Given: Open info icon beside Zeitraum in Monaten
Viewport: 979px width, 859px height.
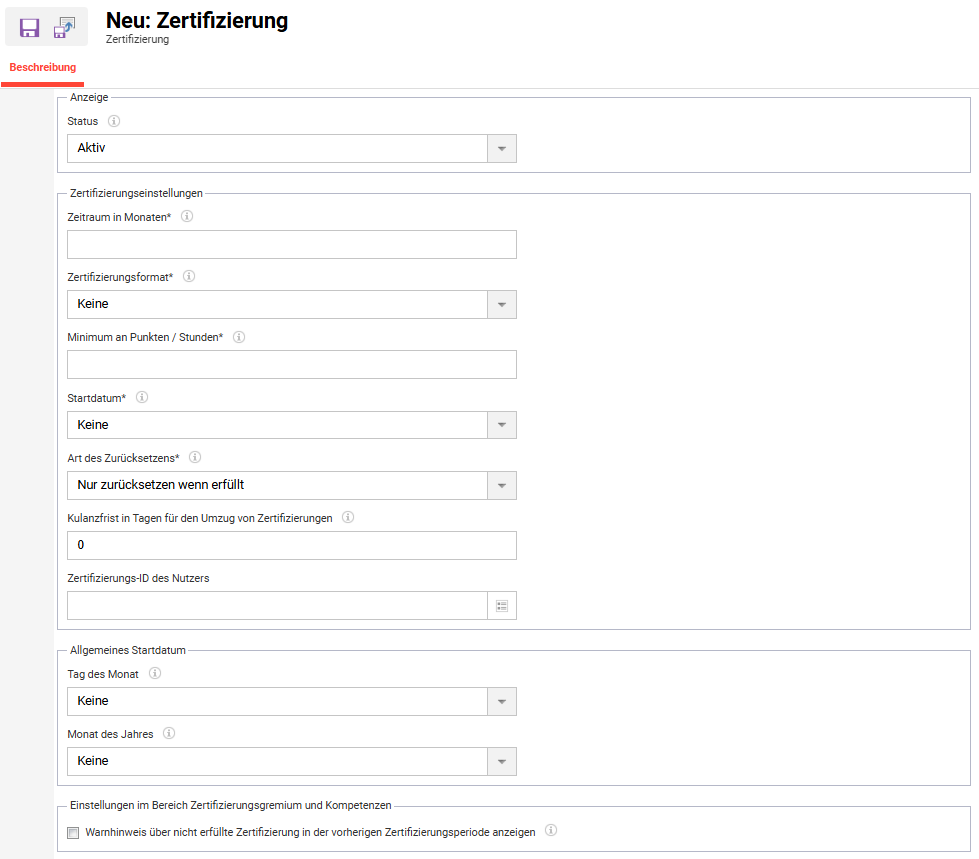Looking at the screenshot, I should (x=187, y=216).
